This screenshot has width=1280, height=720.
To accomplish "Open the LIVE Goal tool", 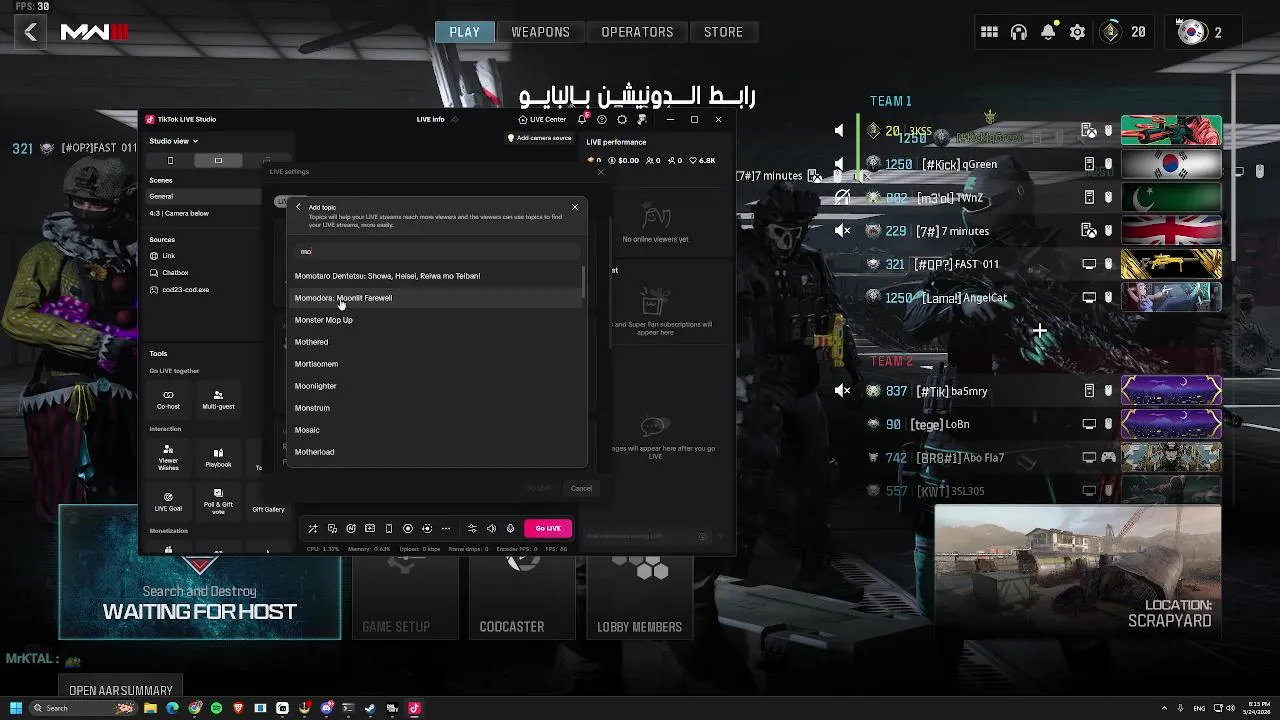I will 168,501.
